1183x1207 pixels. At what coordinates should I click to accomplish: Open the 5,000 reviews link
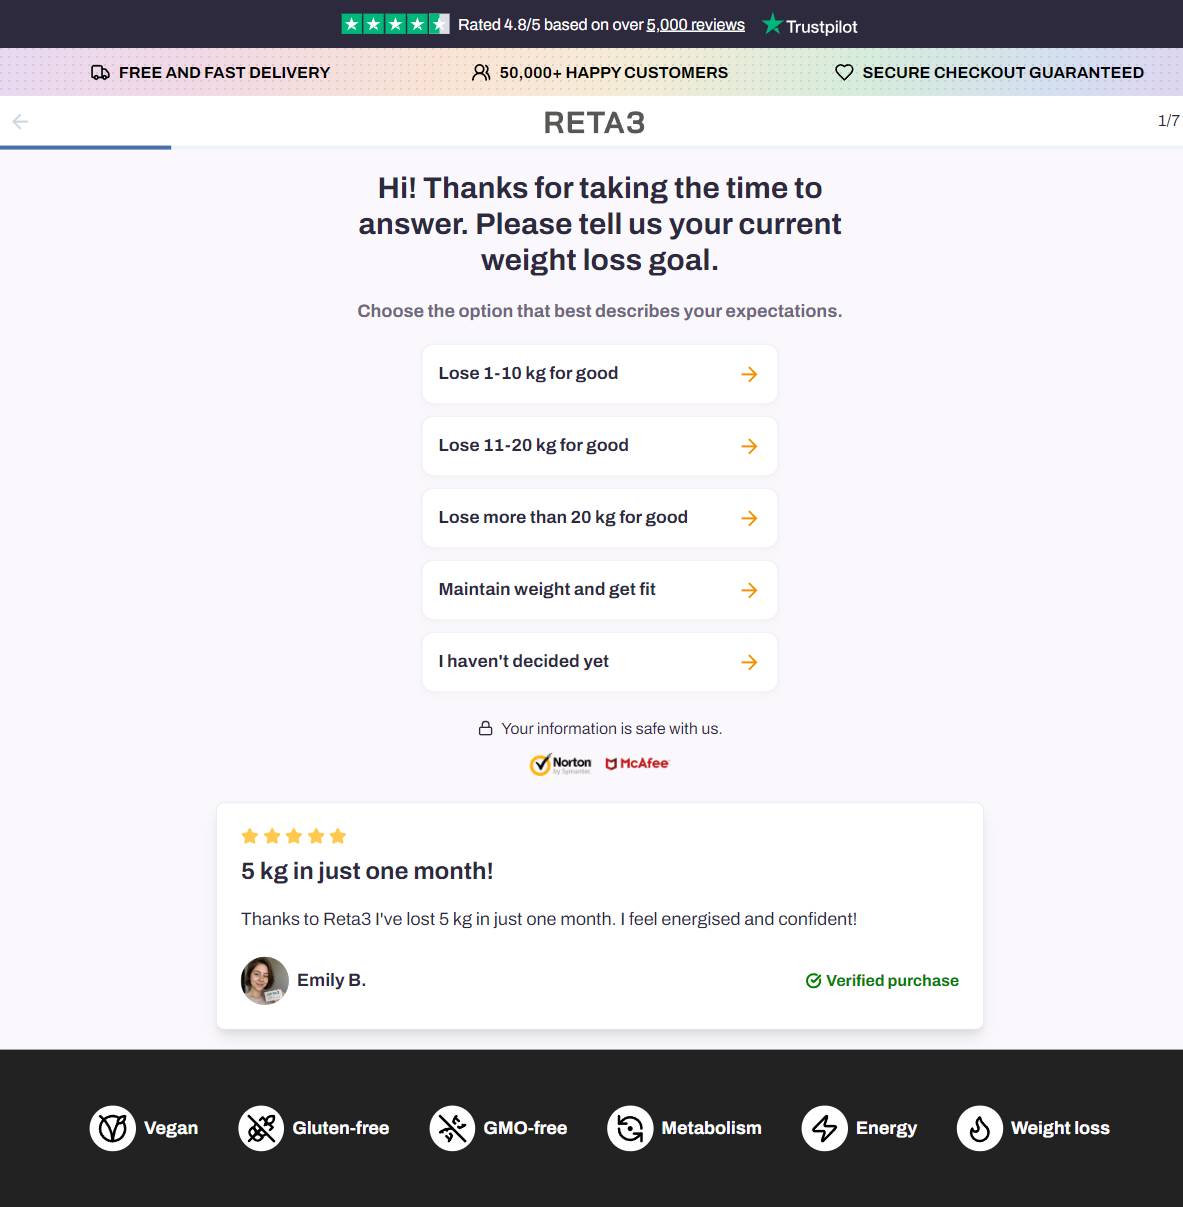[695, 25]
